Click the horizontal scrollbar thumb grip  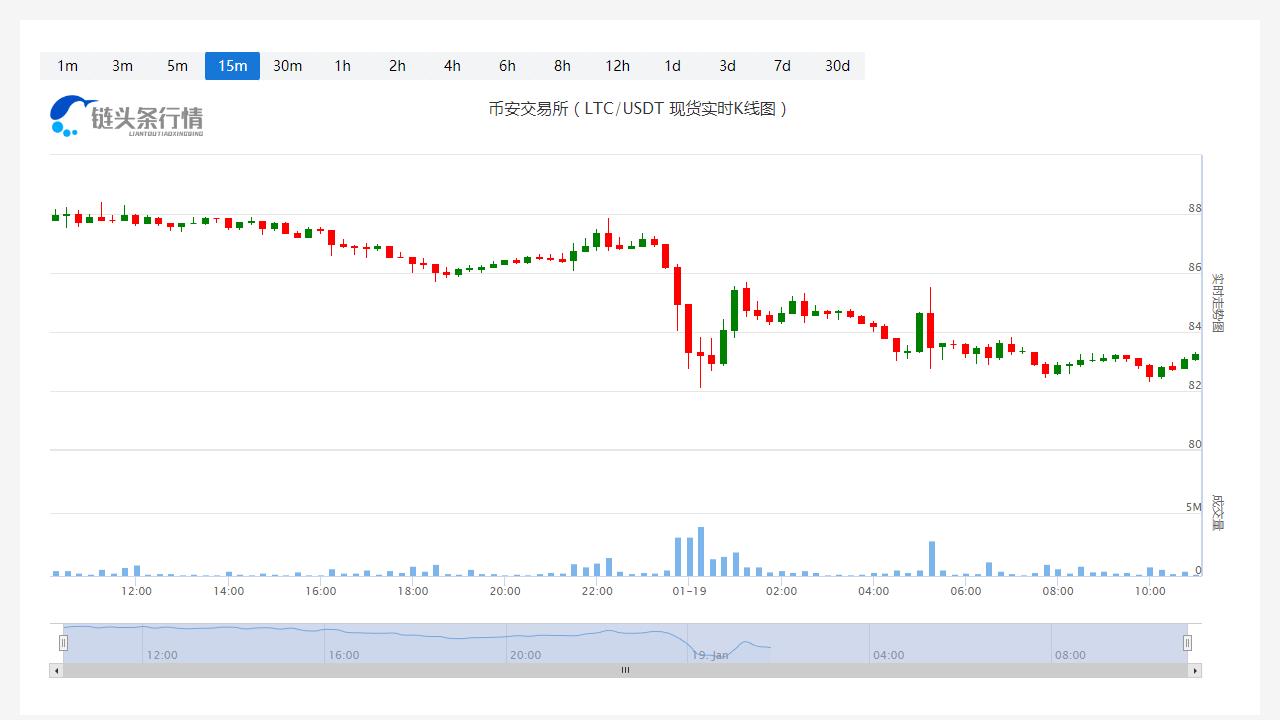click(x=625, y=670)
